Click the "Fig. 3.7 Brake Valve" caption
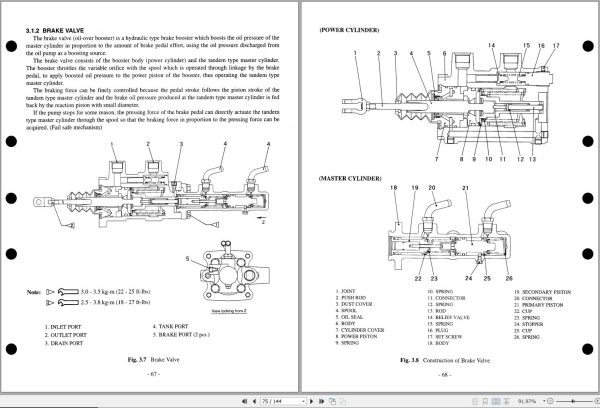Screen dimensions: 600x408 pos(153,360)
